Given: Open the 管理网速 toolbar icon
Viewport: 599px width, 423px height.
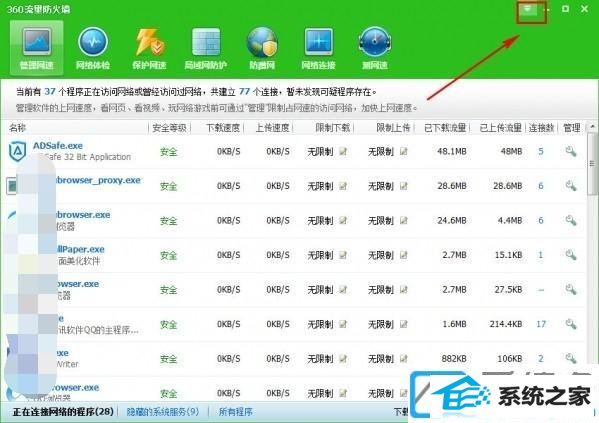Looking at the screenshot, I should (37, 47).
